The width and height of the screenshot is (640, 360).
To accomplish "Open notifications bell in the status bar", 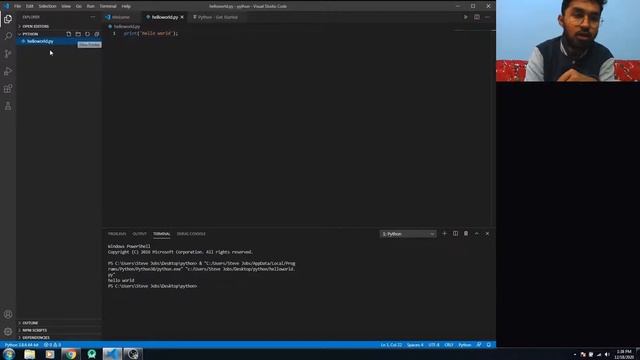I will pos(489,345).
